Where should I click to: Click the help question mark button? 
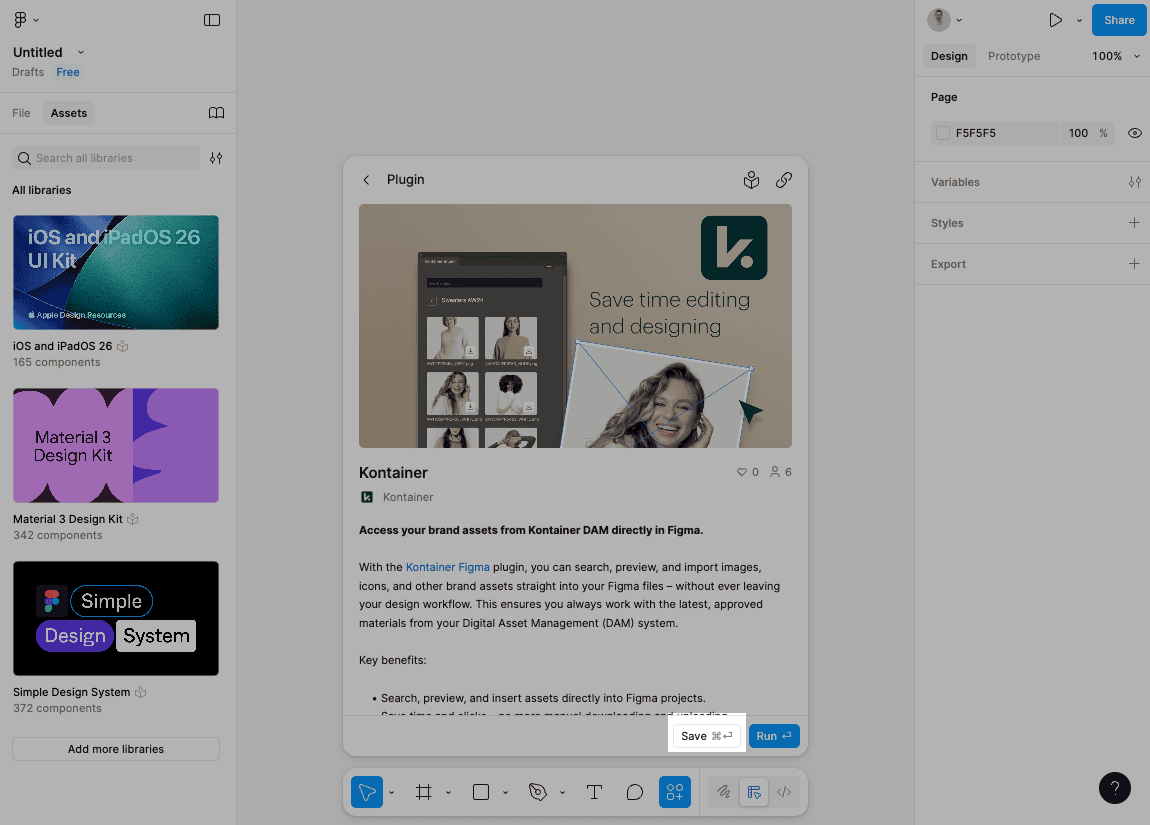pyautogui.click(x=1114, y=788)
